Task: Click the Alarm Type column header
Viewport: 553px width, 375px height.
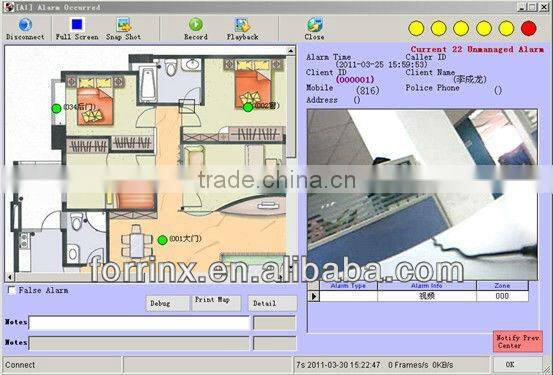Action: coord(348,285)
